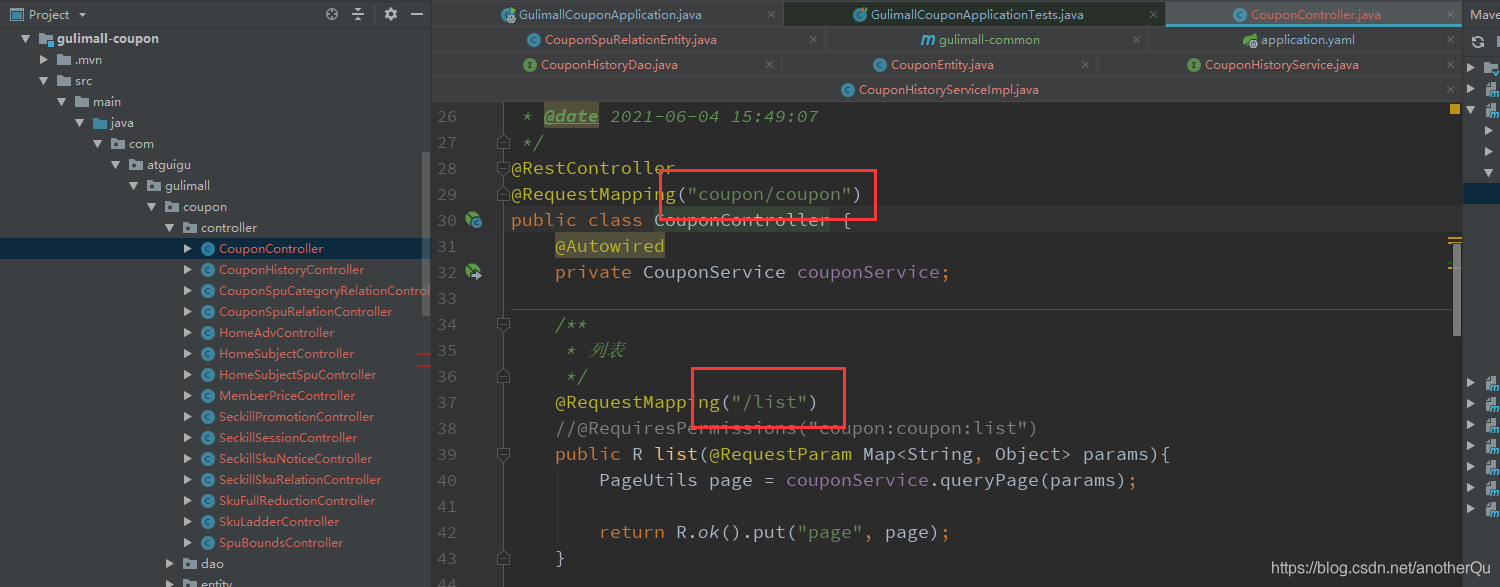Open Project panel settings gear
Screen dimensions: 1500x587
pyautogui.click(x=391, y=14)
